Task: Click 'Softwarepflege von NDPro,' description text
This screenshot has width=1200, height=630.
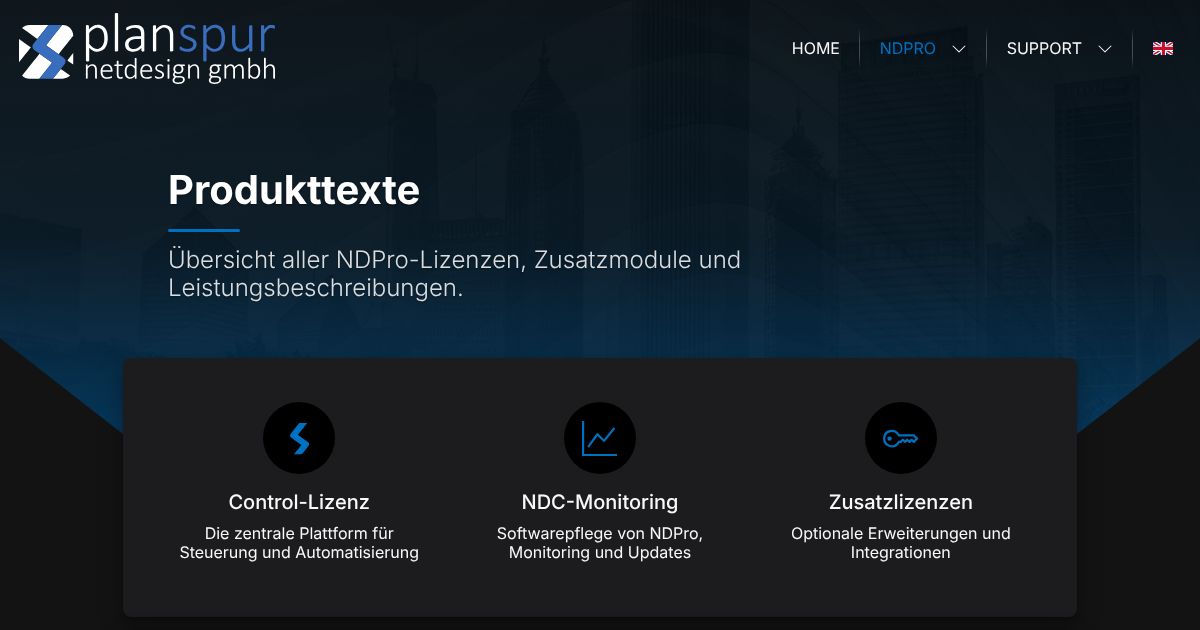Action: click(x=600, y=534)
